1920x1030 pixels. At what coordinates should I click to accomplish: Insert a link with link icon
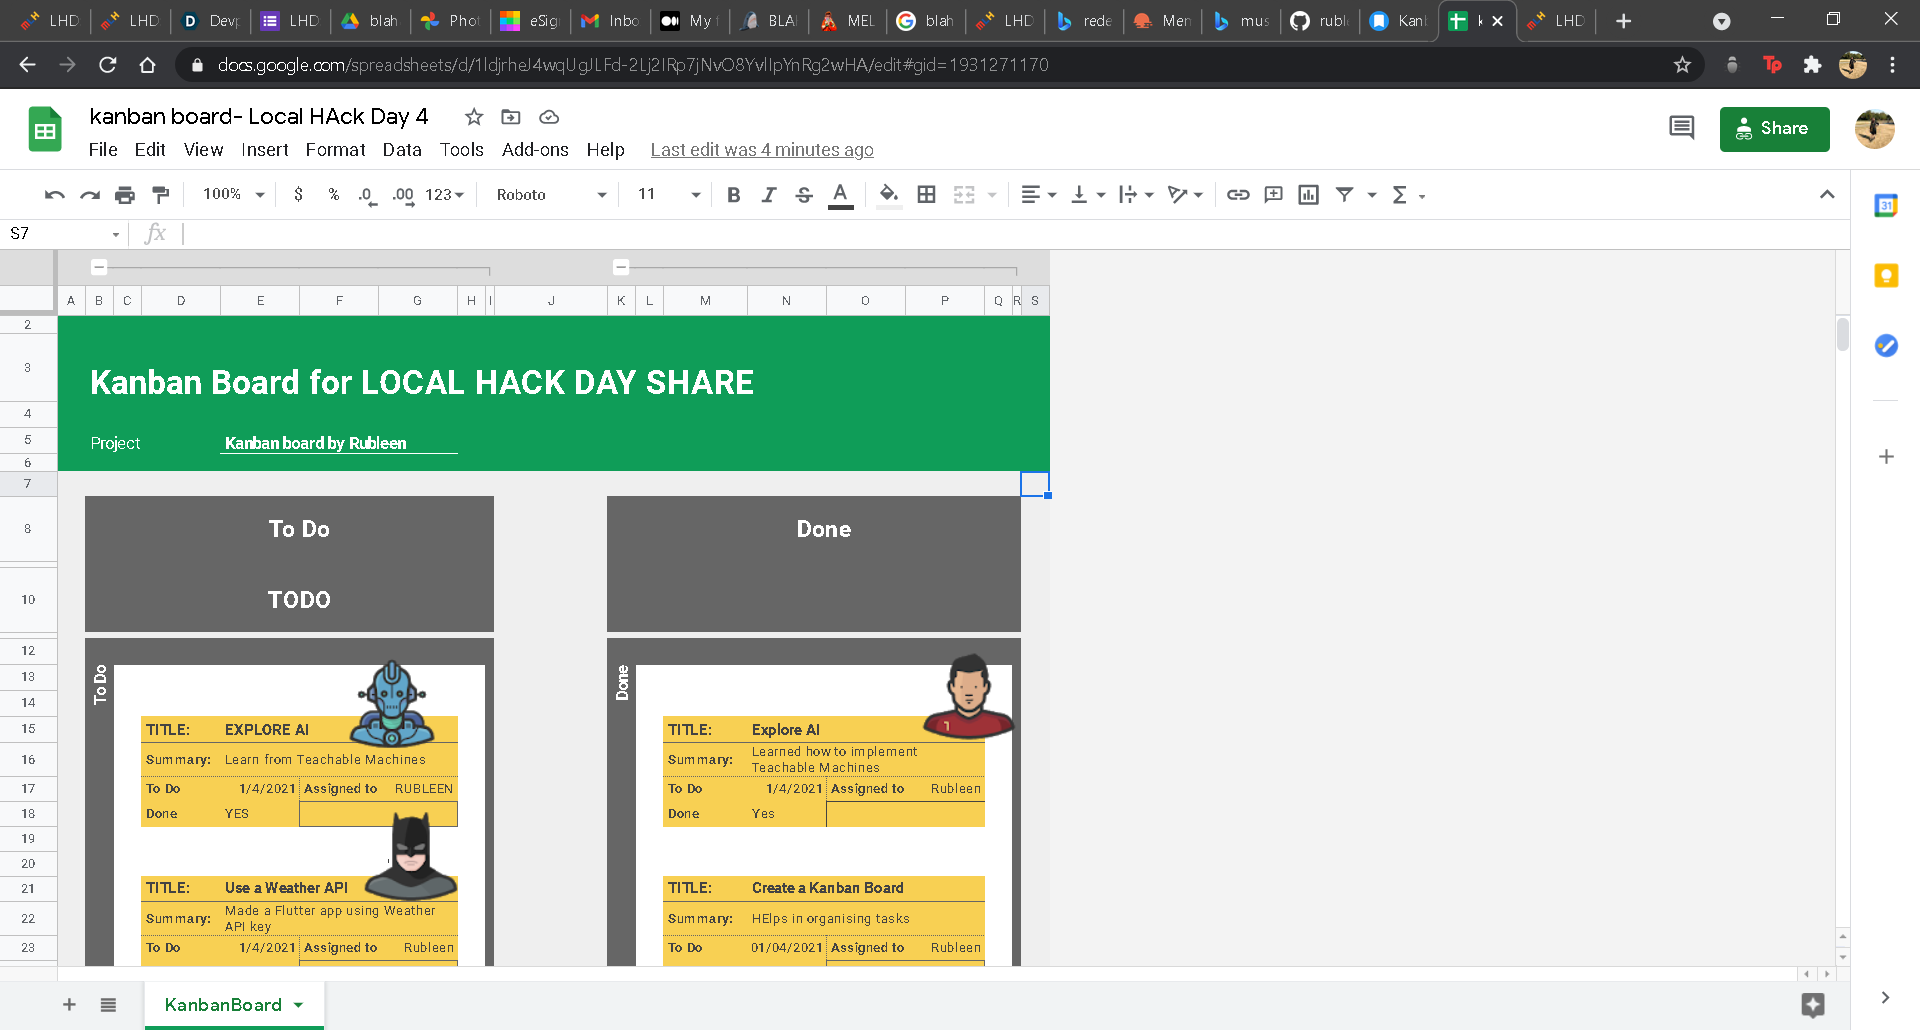click(x=1238, y=195)
